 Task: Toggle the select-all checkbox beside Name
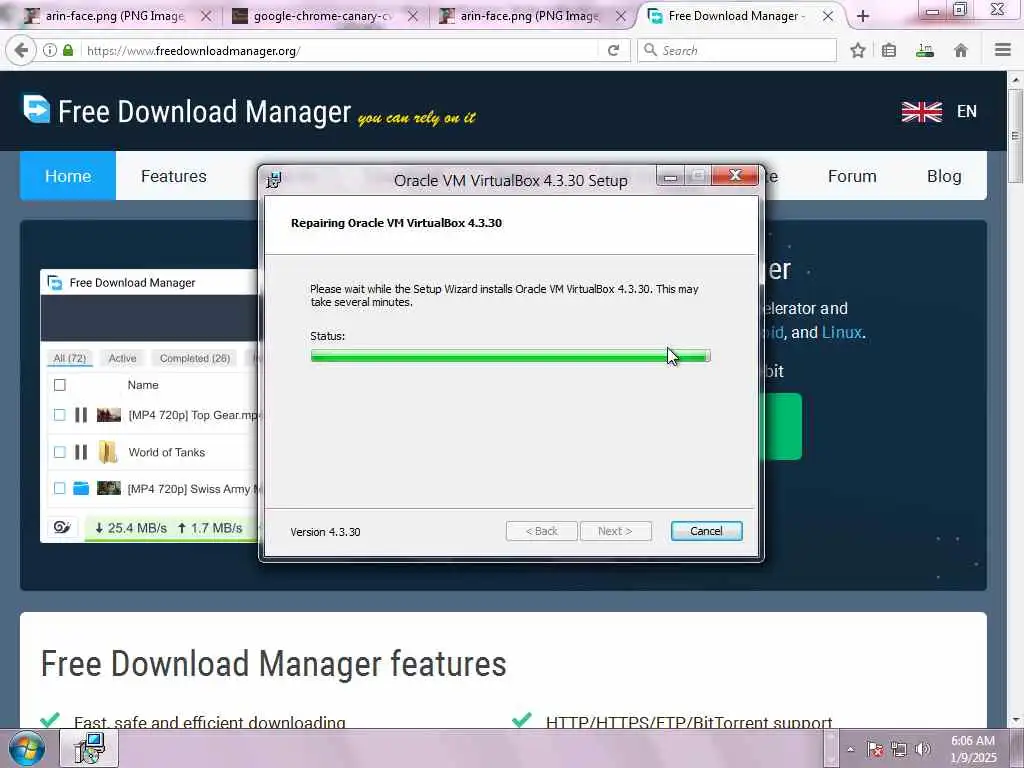[59, 385]
